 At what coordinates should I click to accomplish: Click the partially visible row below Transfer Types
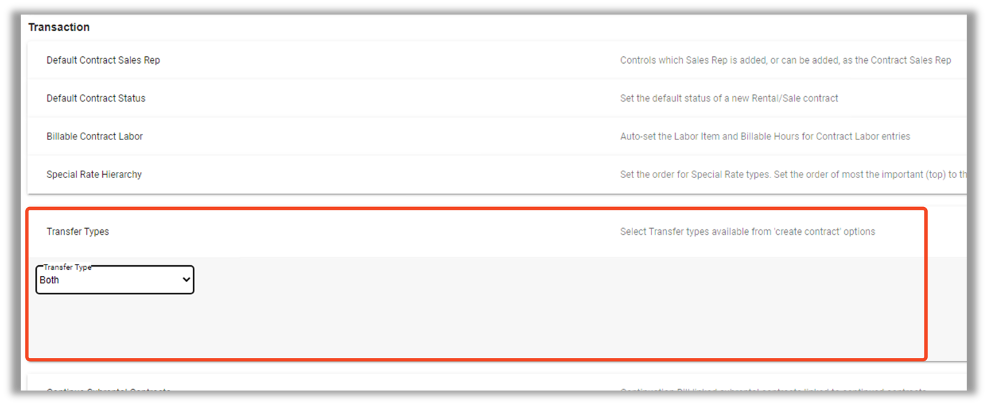pos(110,389)
